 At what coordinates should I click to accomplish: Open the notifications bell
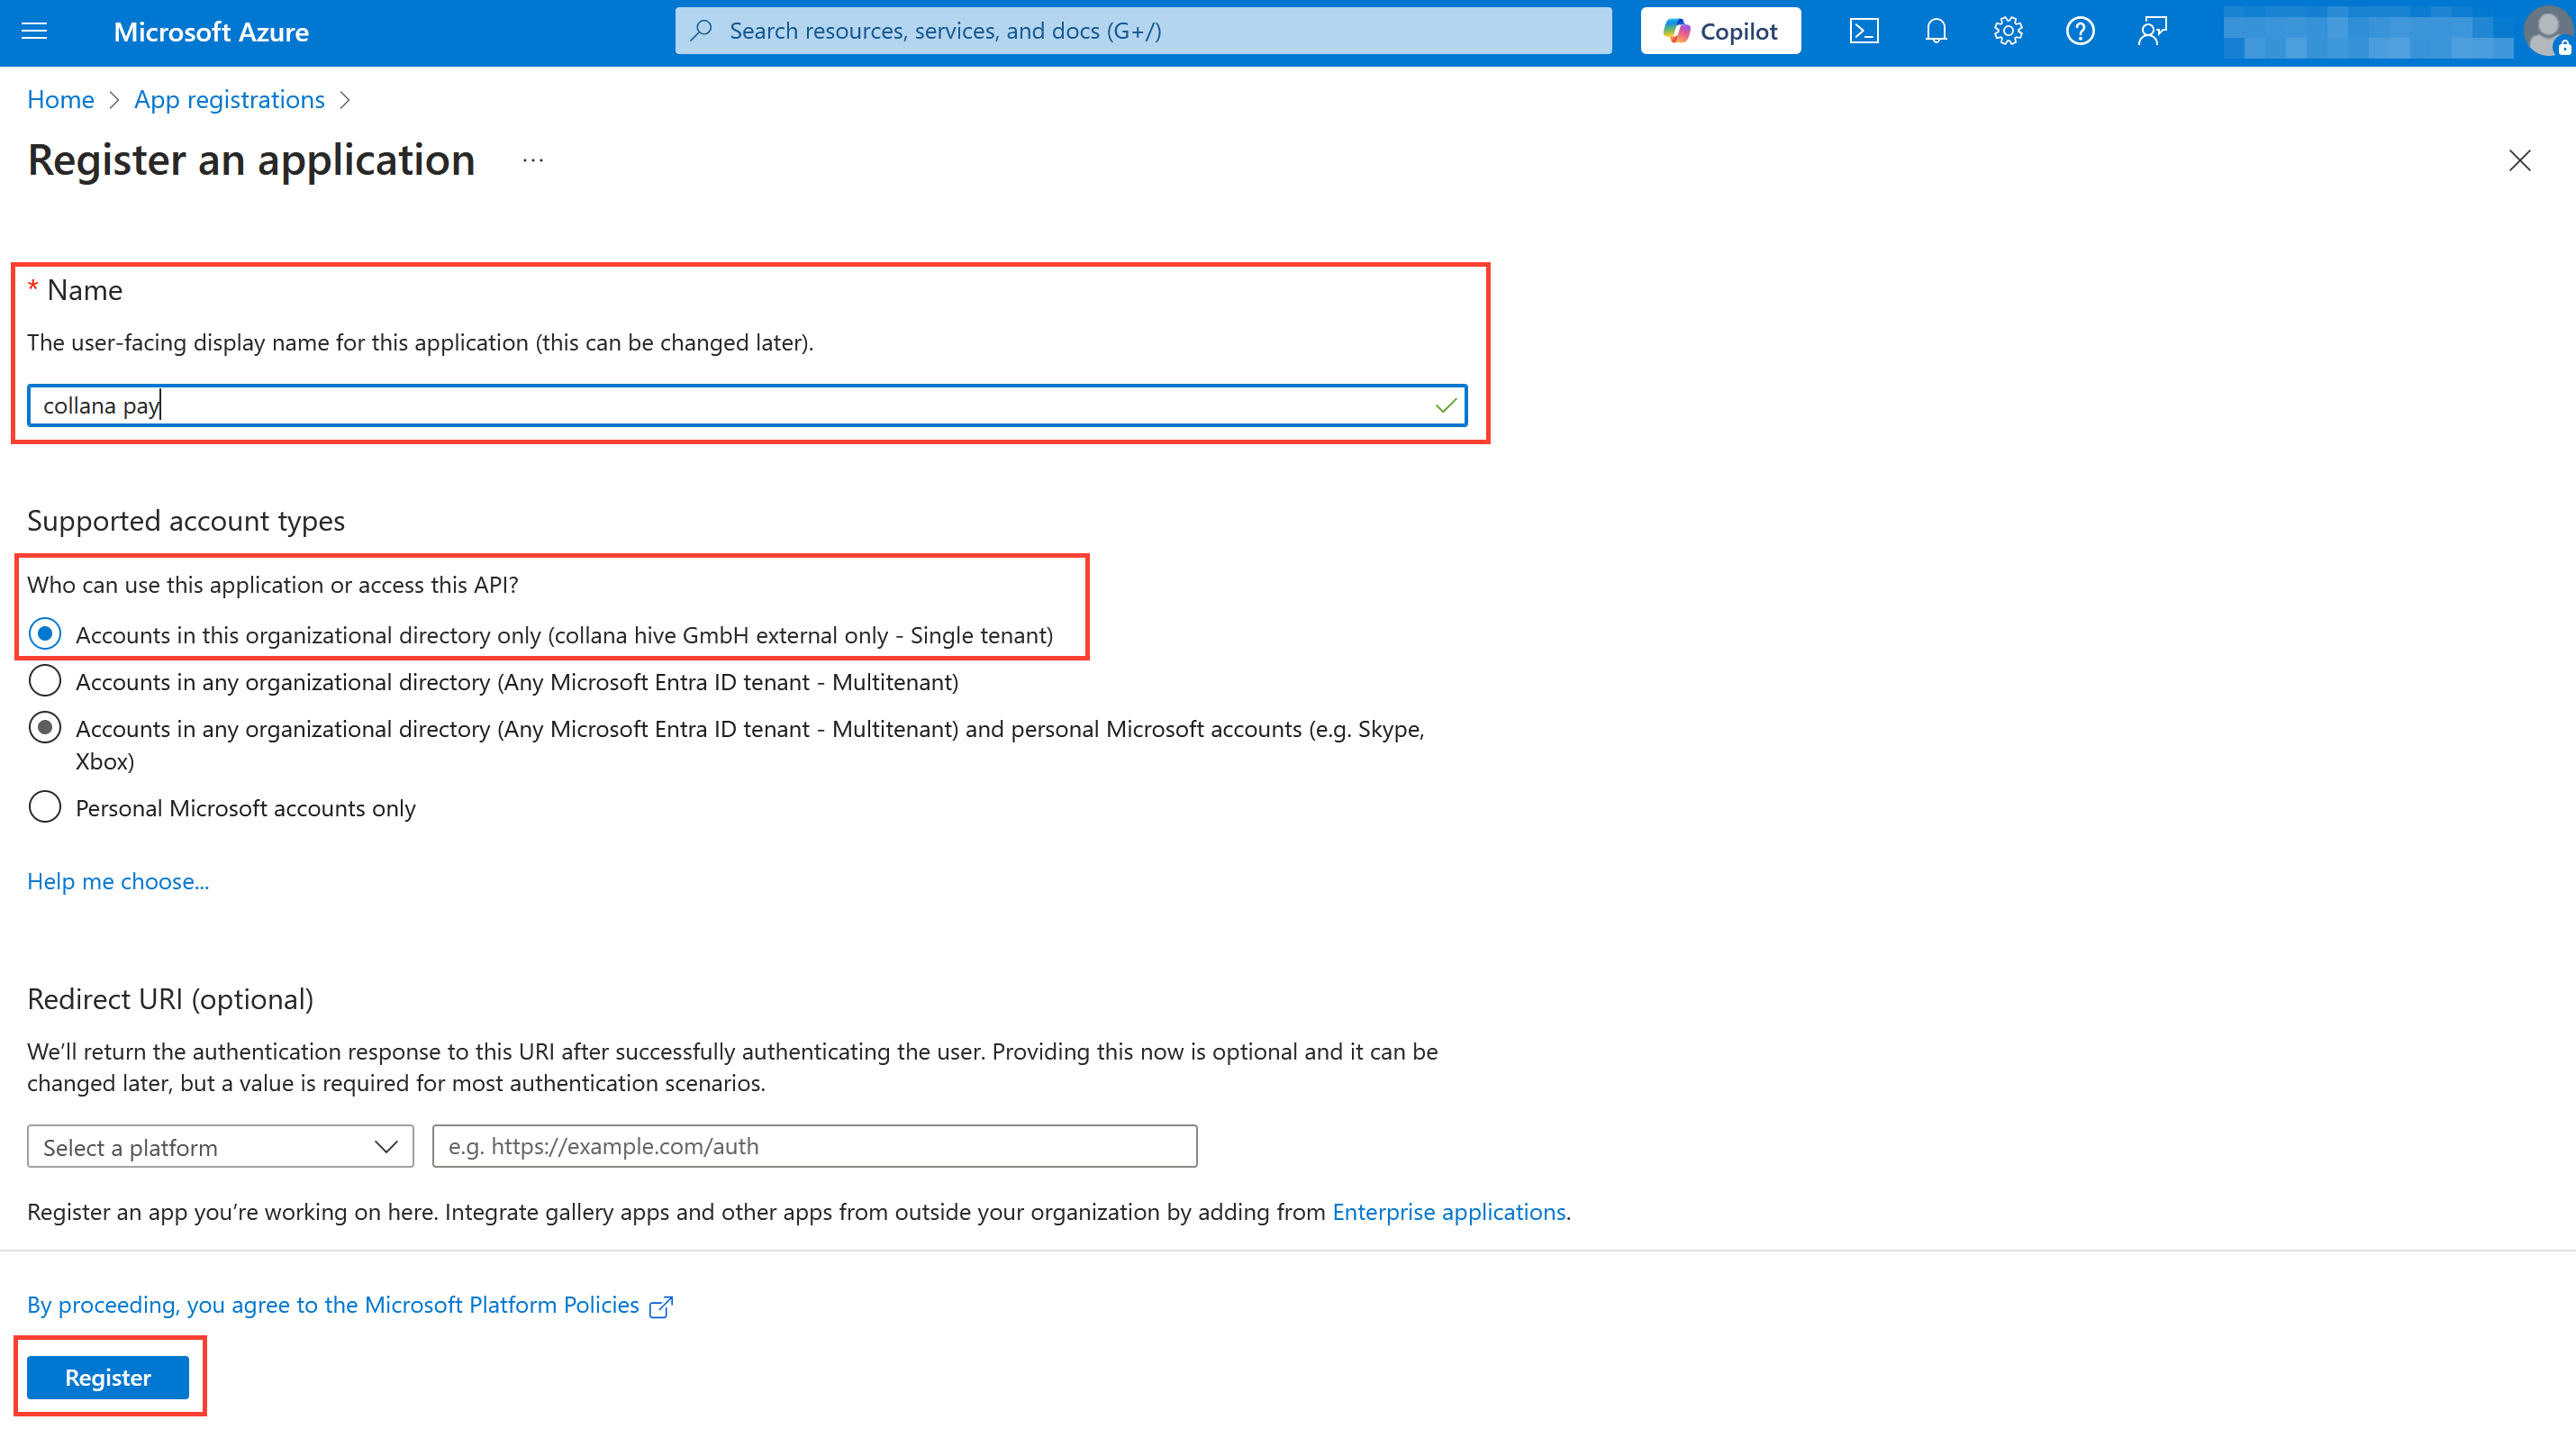coord(1936,31)
